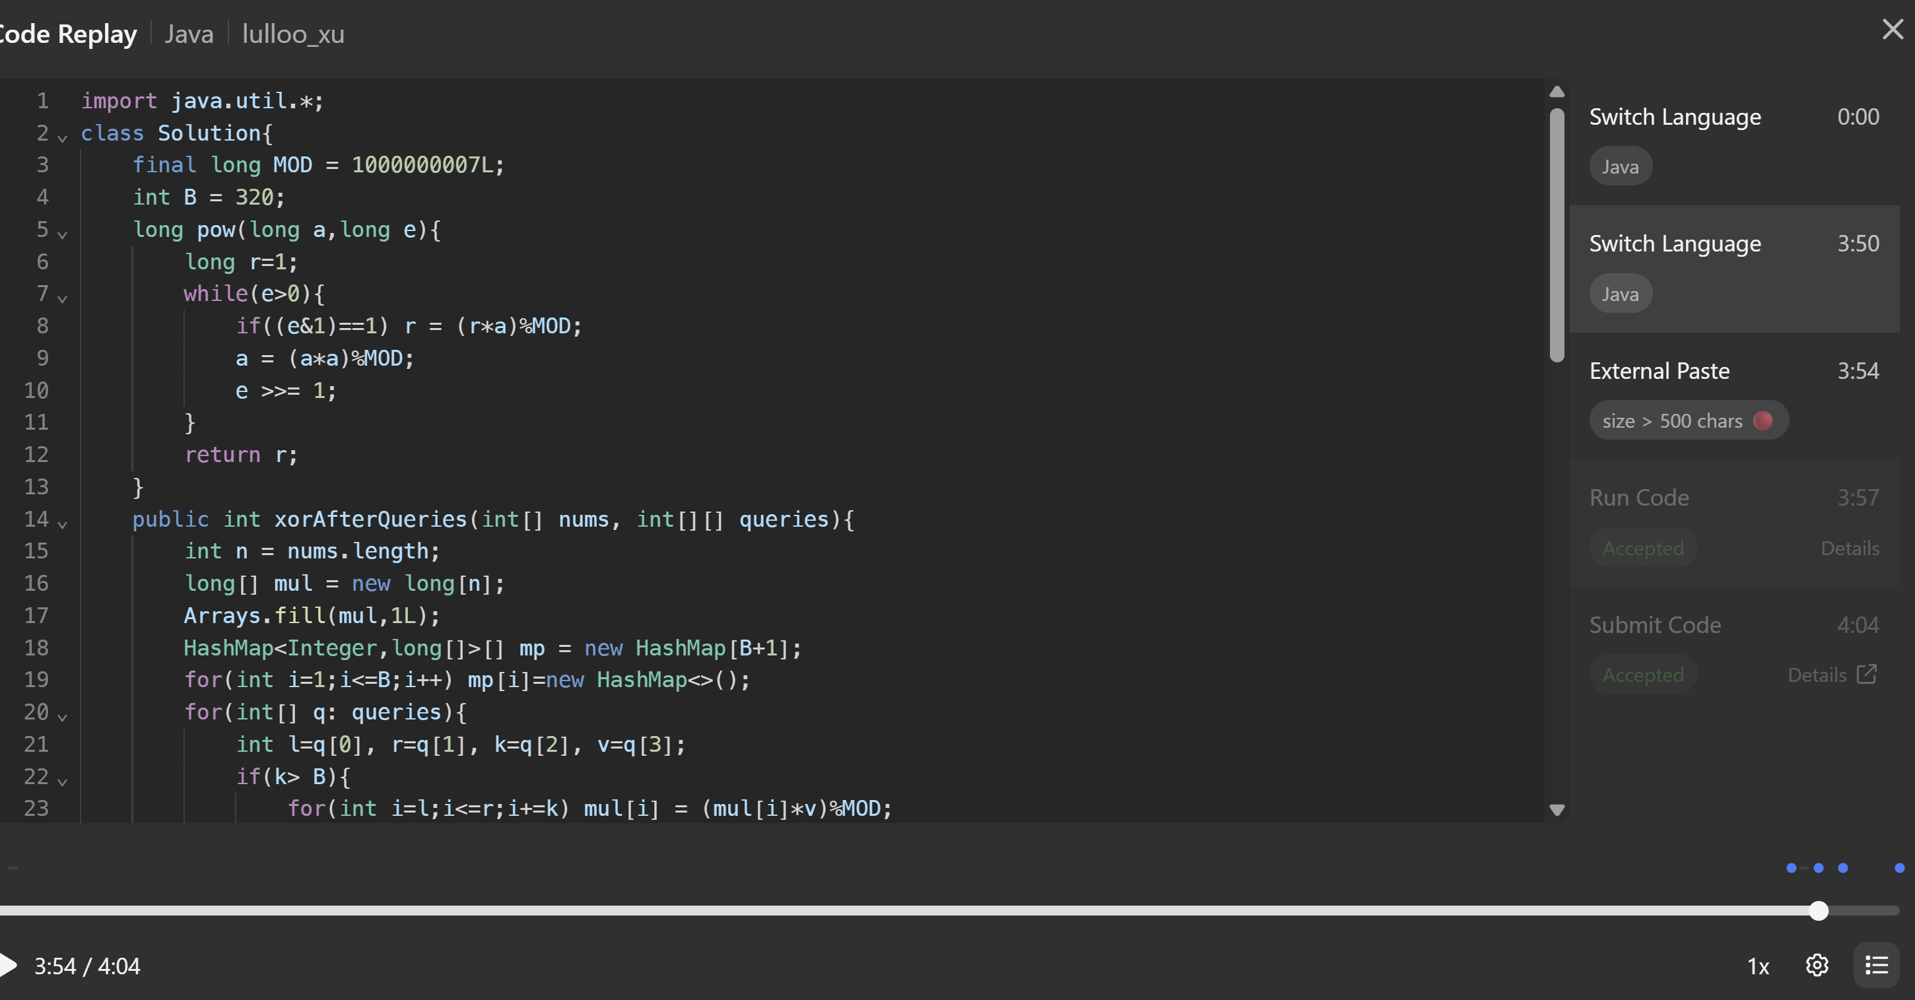1915x1000 pixels.
Task: Open Details for Submit Code result
Action: coord(1816,675)
